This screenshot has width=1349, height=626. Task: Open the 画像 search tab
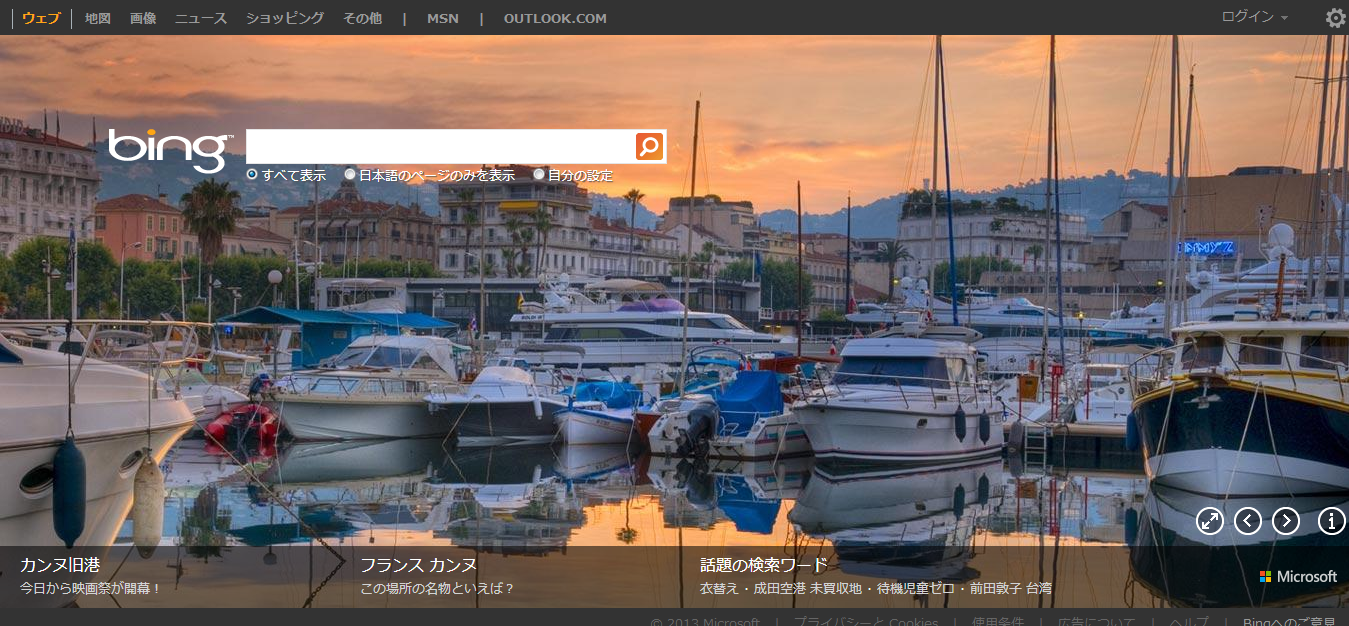(143, 18)
